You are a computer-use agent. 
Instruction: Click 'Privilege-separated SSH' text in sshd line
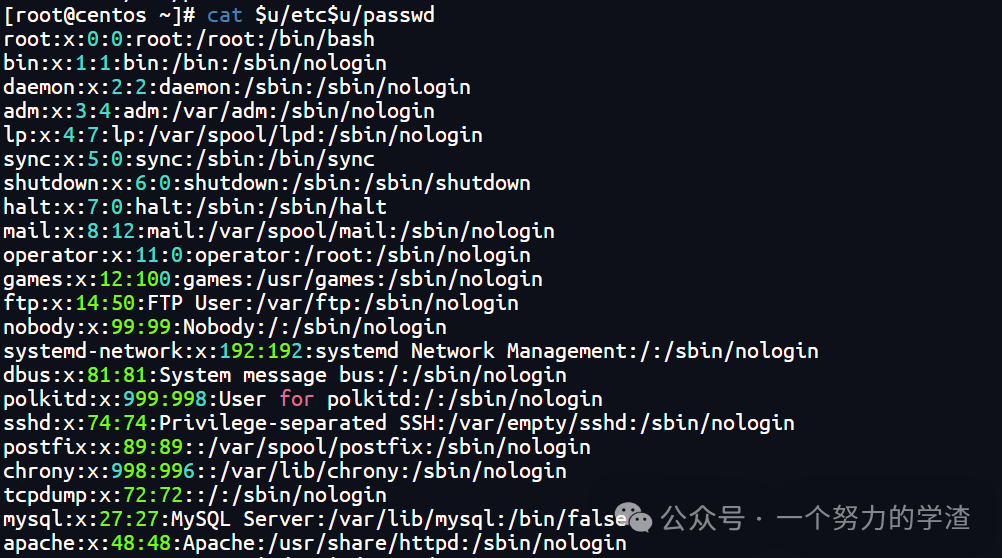click(x=297, y=422)
